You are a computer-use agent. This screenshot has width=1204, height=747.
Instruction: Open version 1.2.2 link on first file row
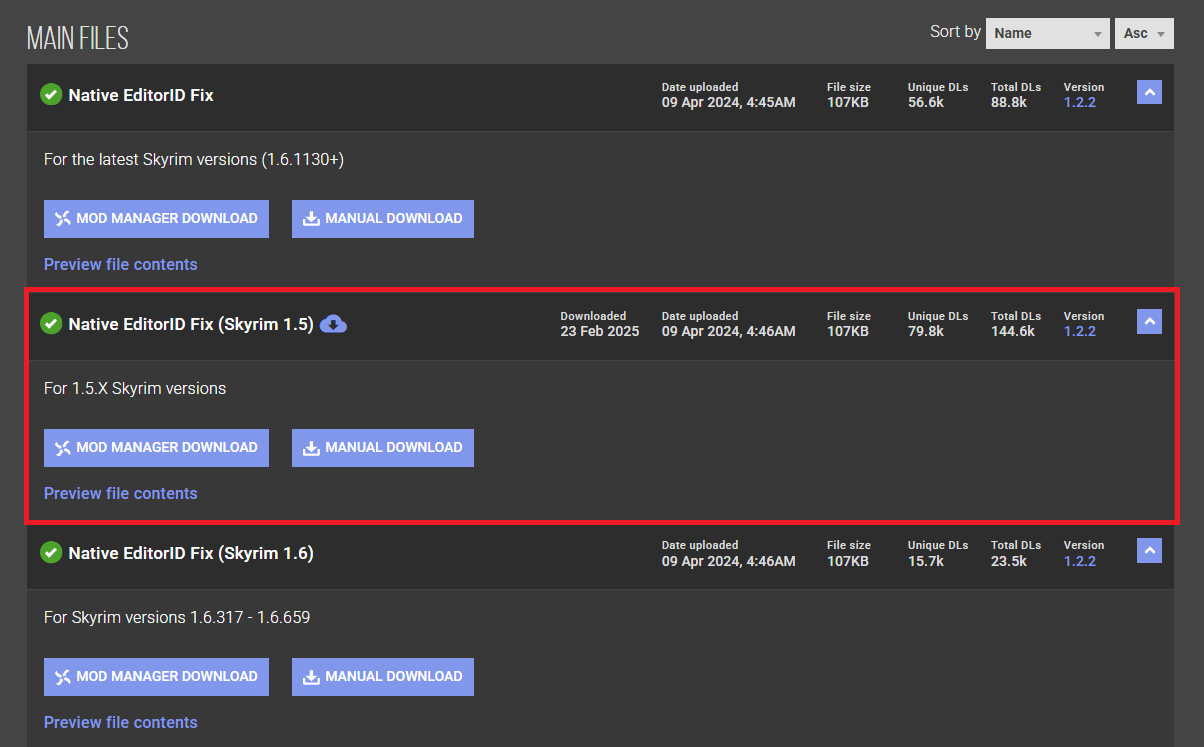tap(1080, 102)
